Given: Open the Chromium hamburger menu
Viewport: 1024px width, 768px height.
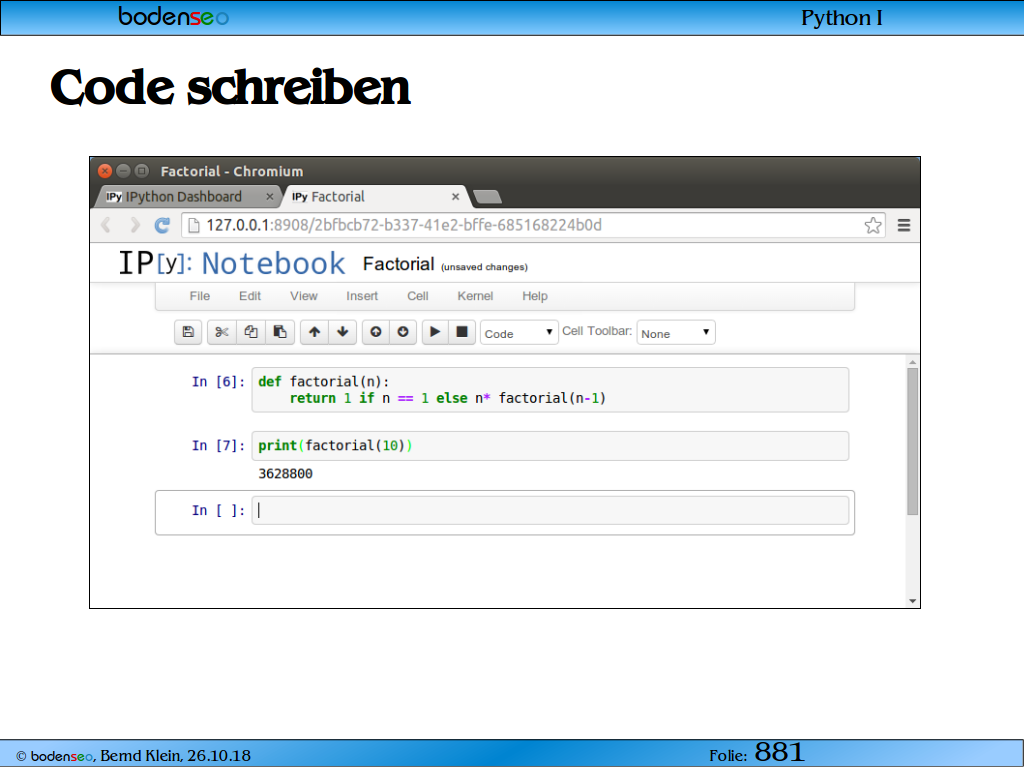Looking at the screenshot, I should [x=904, y=225].
